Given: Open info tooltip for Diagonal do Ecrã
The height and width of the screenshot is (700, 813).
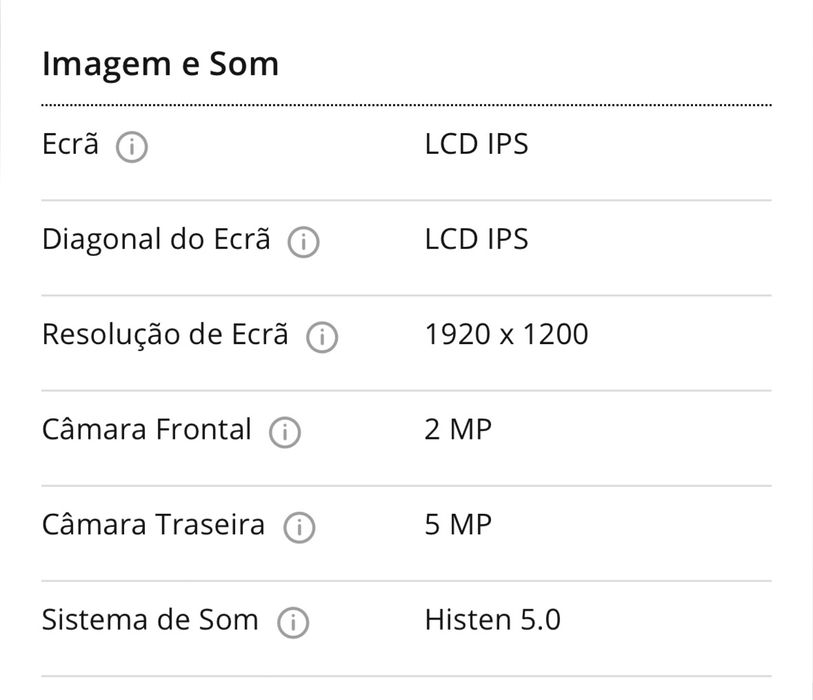Looking at the screenshot, I should (x=303, y=242).
